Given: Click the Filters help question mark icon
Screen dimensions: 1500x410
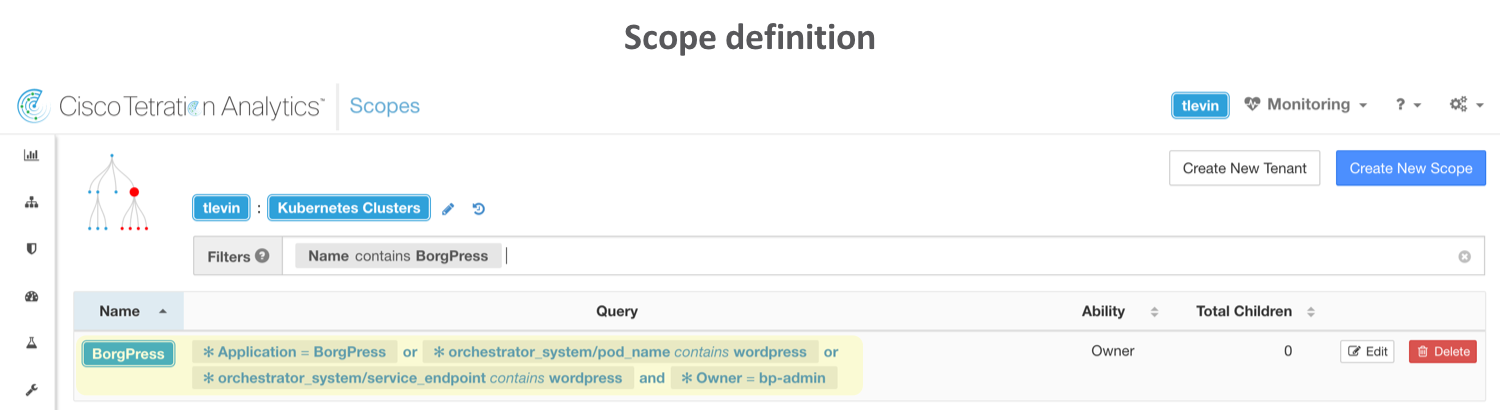Looking at the screenshot, I should click(262, 256).
